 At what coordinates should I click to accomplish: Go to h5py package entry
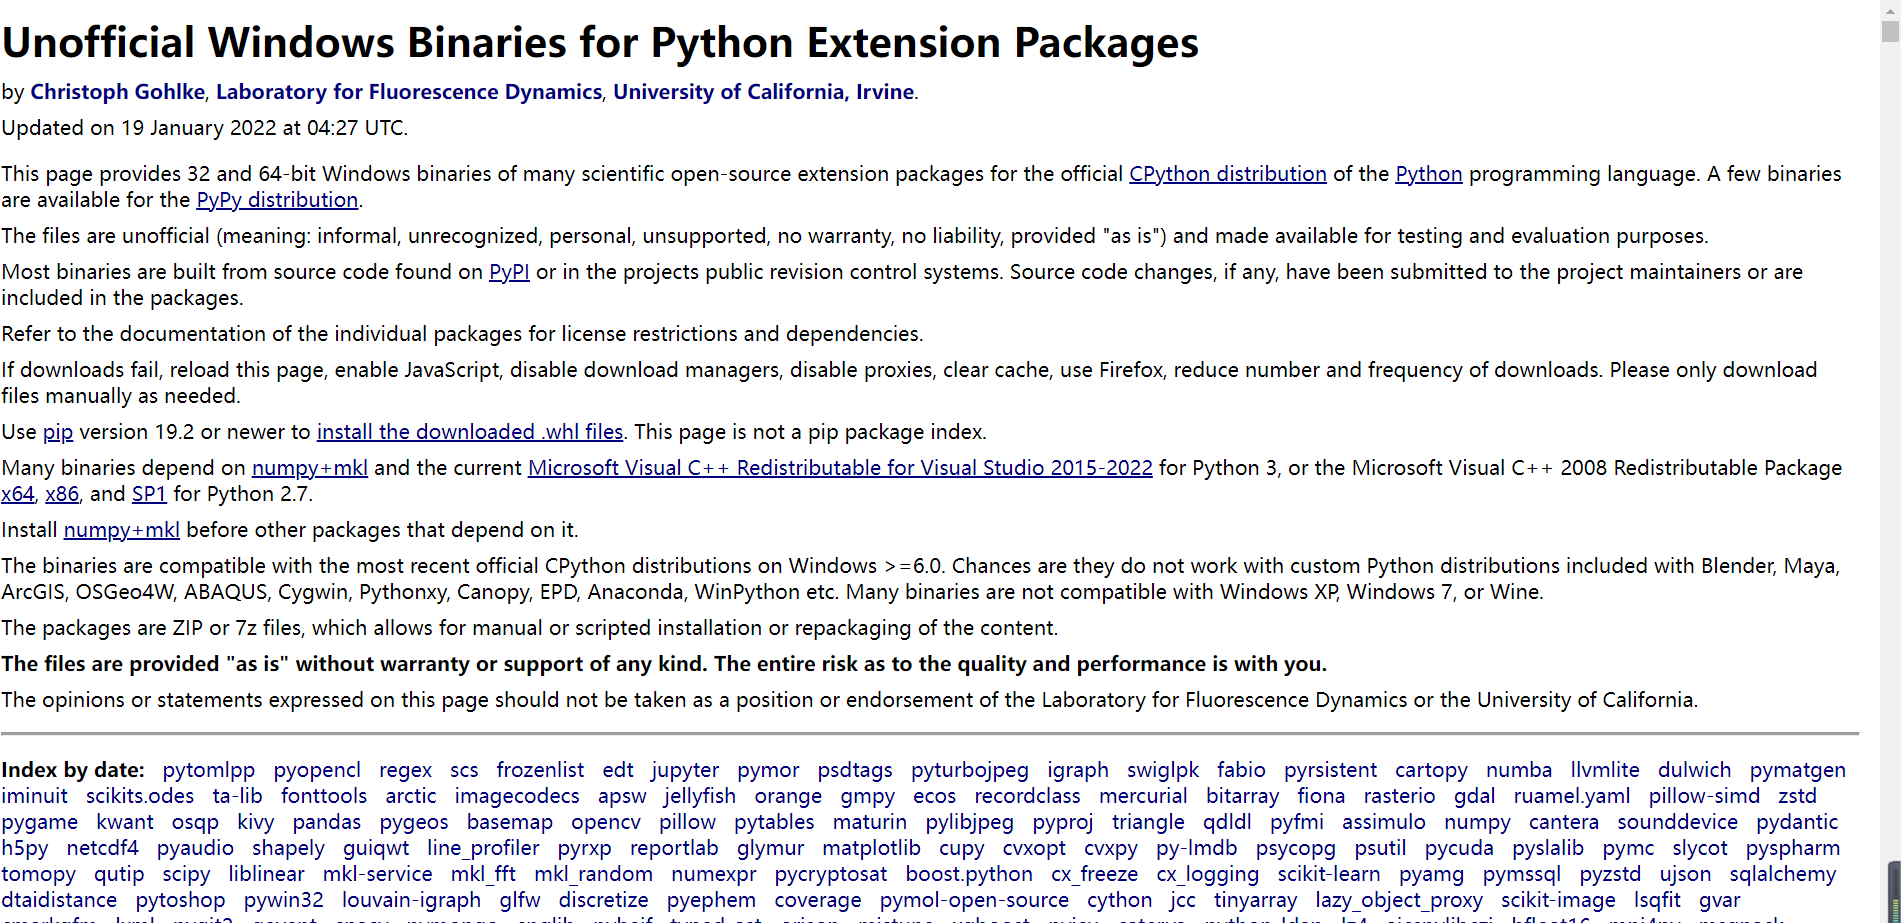[25, 848]
